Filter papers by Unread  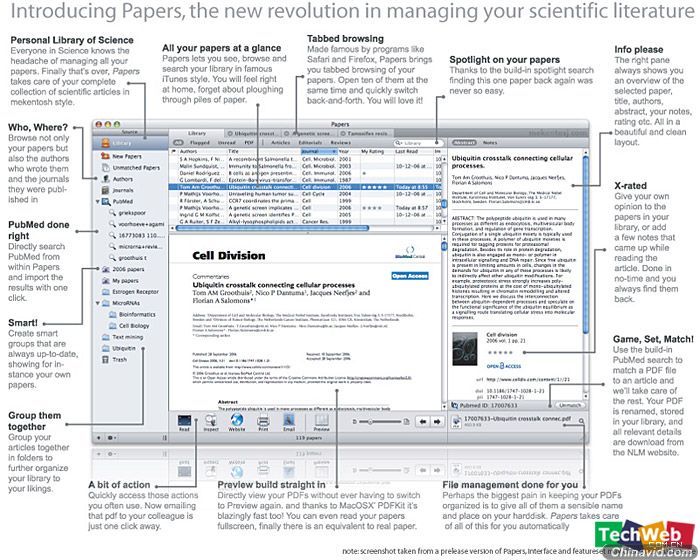point(226,142)
